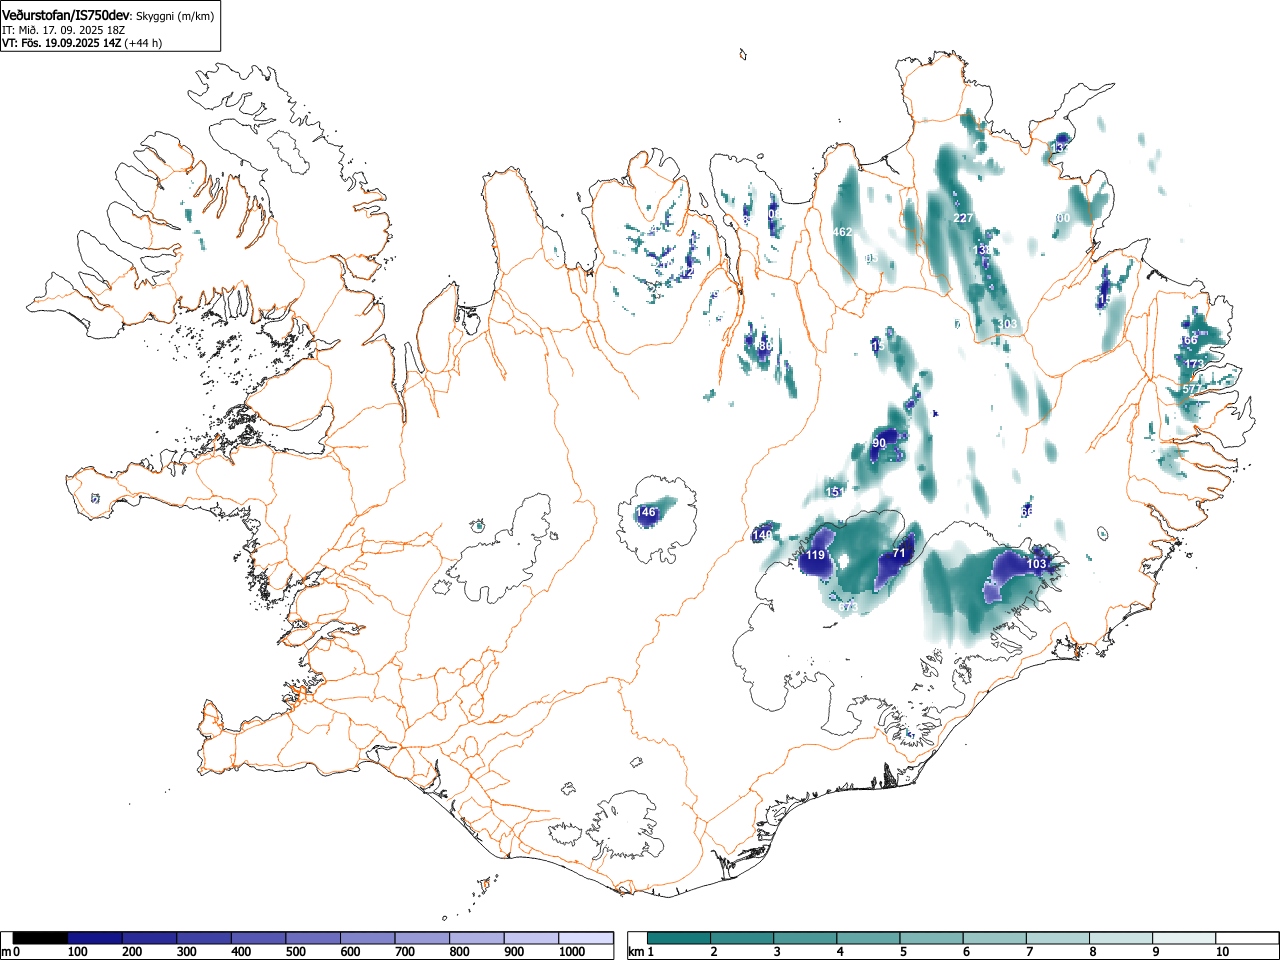Click the visibility value '173' near the east coast
This screenshot has height=960, width=1280.
pos(1194,364)
